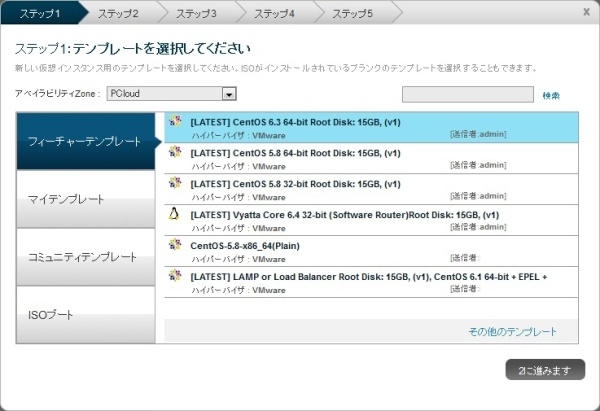Screen dimensions: 600x411
Task: Go to ステップ2 in wizard header
Action: pos(118,13)
